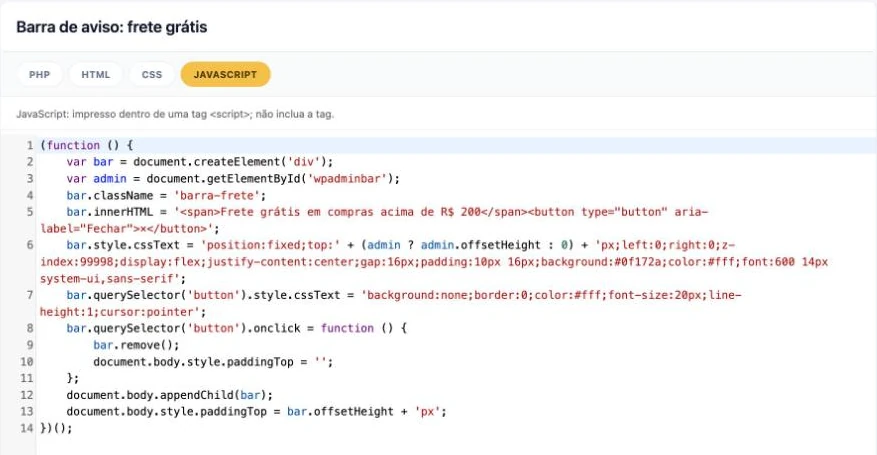Viewport: 877px width, 455px height.
Task: Click the line bar.className = 'barra-frete'
Action: 166,196
